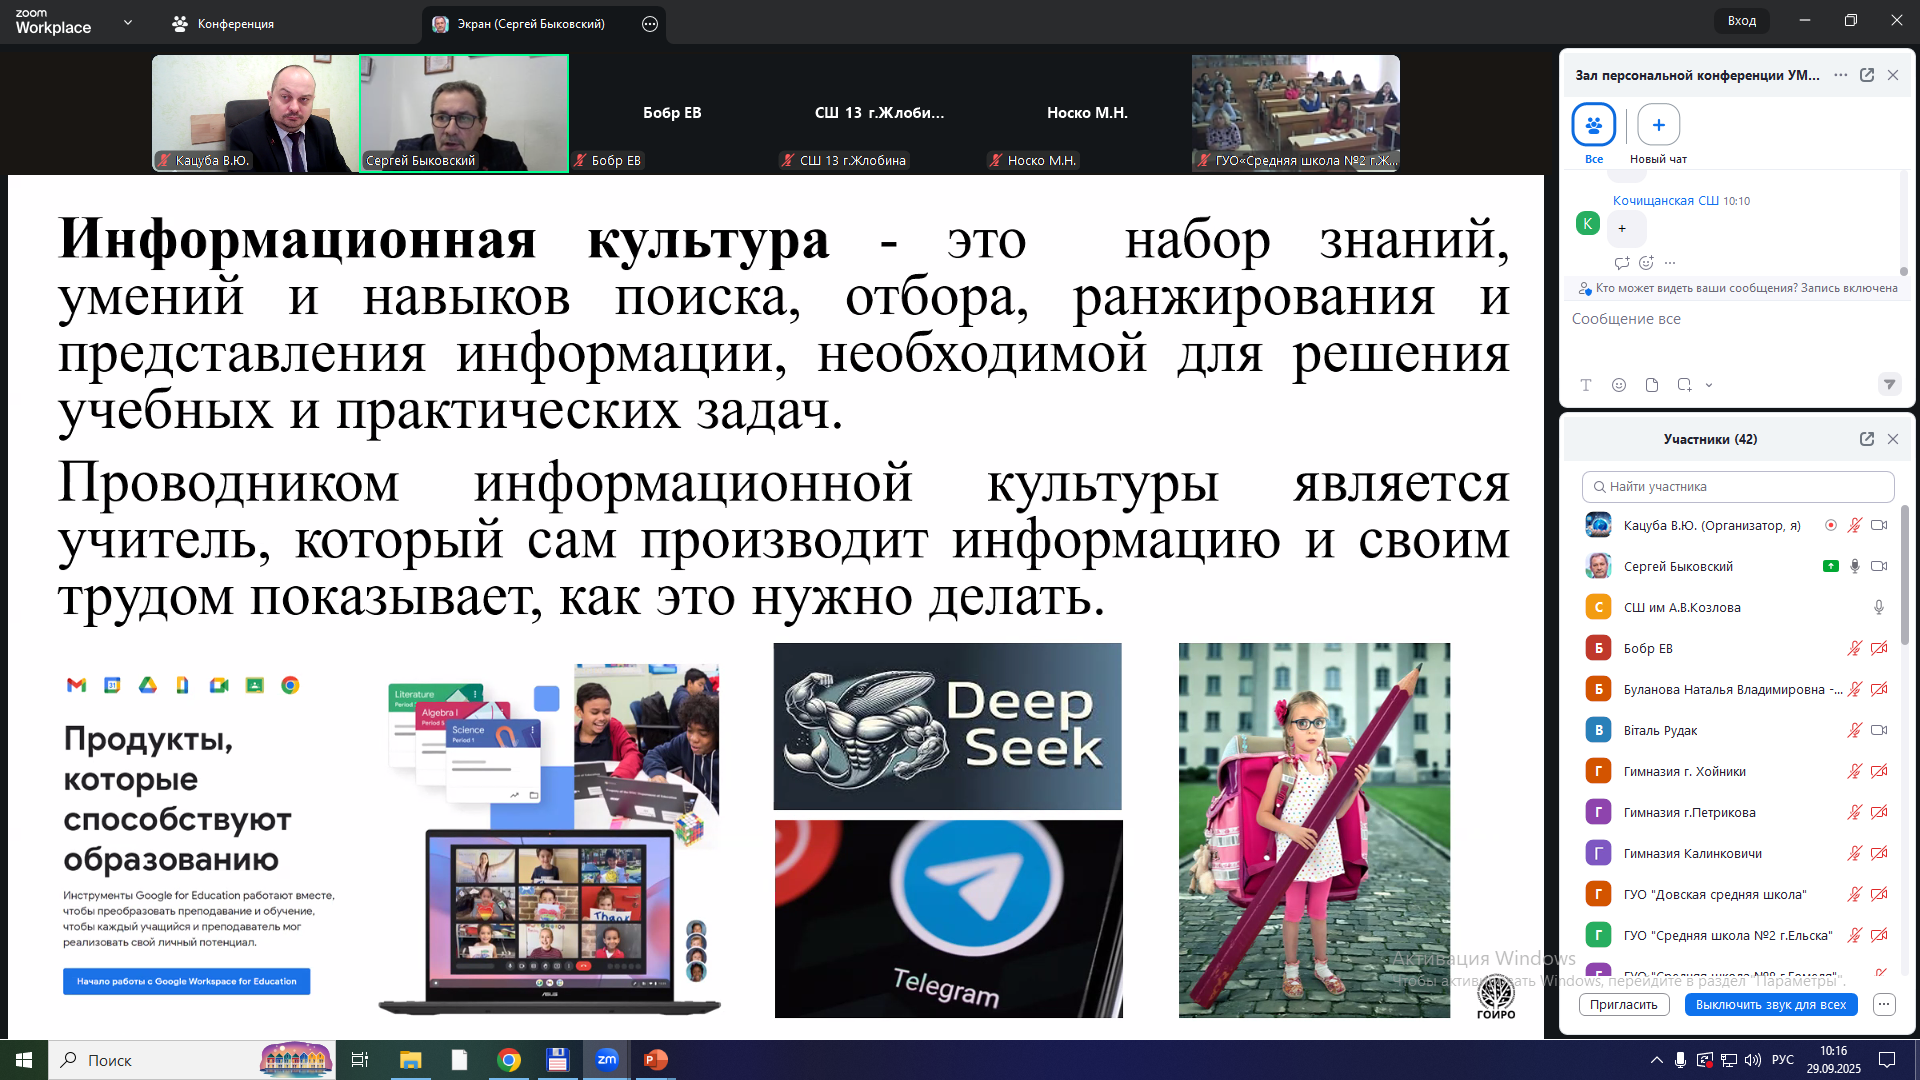
Task: Open emoji picker in chat toolbar
Action: (1619, 385)
